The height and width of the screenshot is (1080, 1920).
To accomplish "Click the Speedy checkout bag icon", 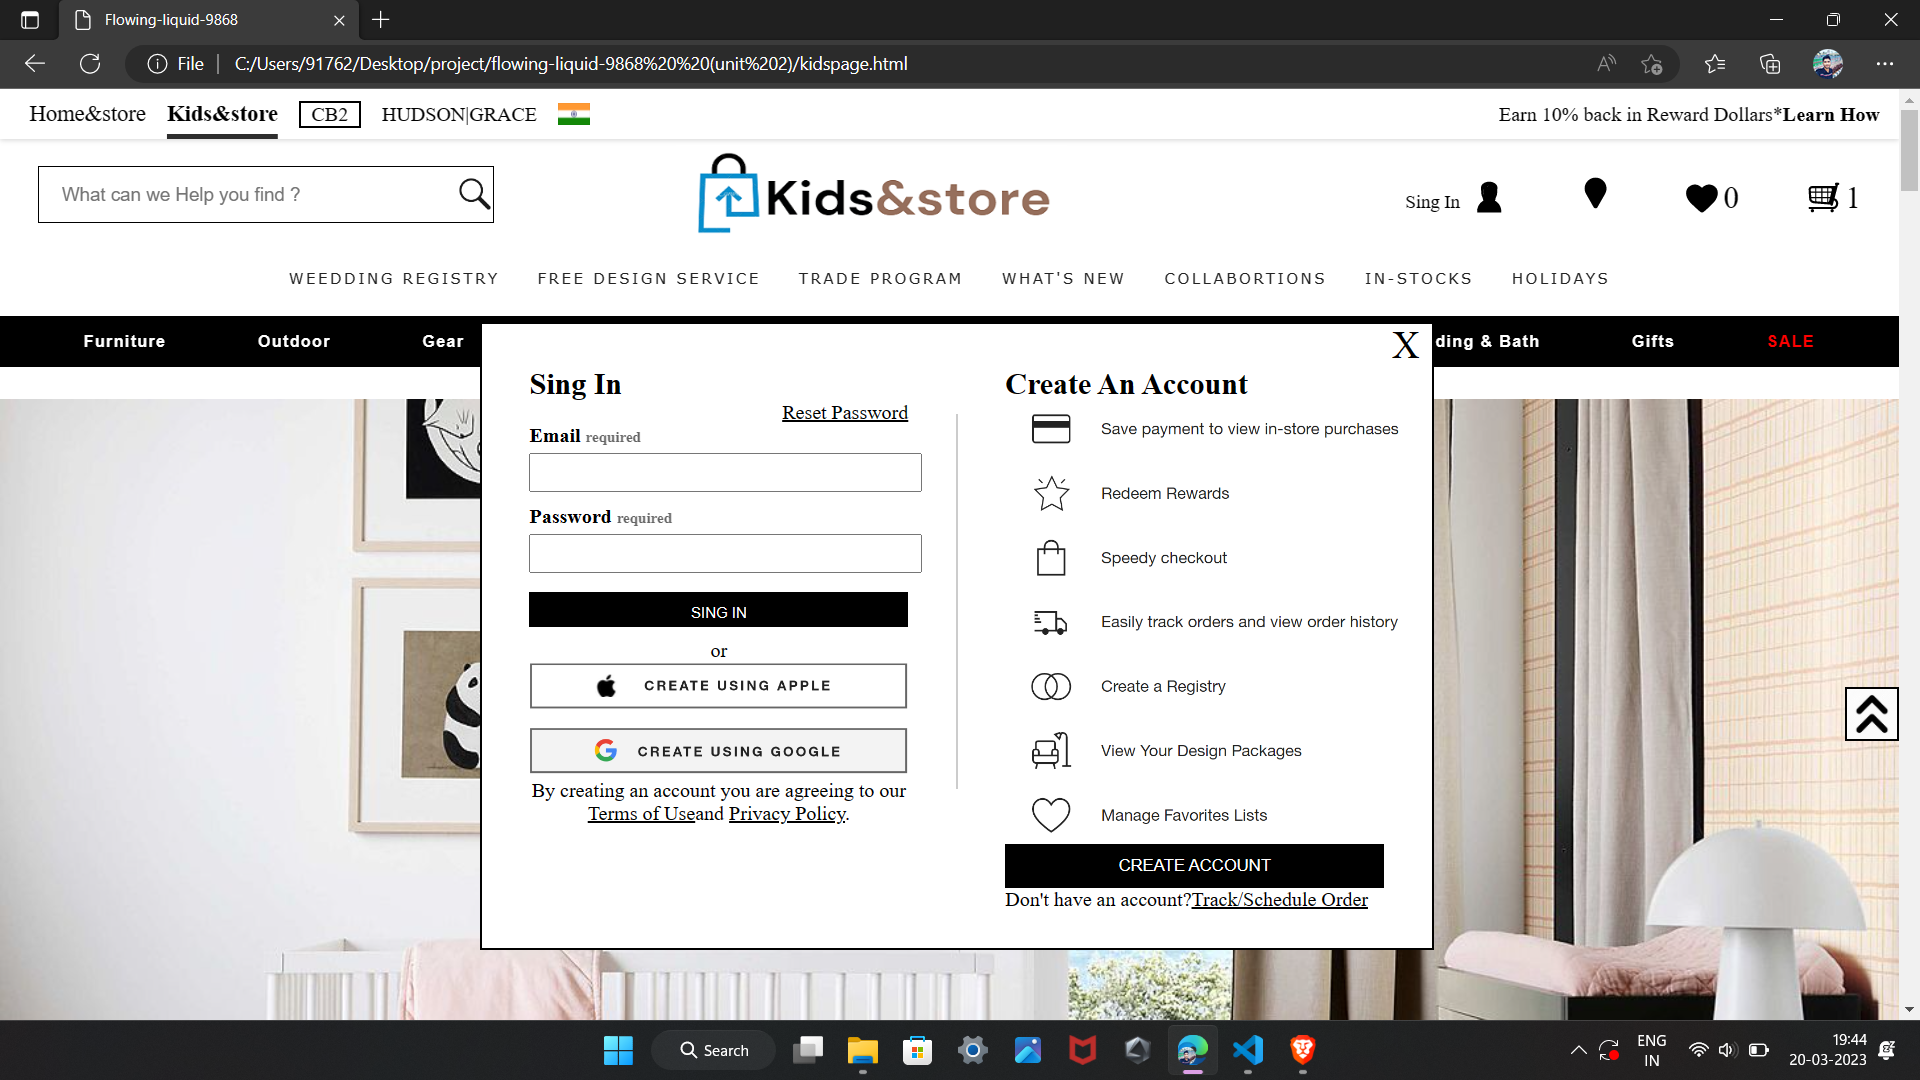I will point(1051,557).
